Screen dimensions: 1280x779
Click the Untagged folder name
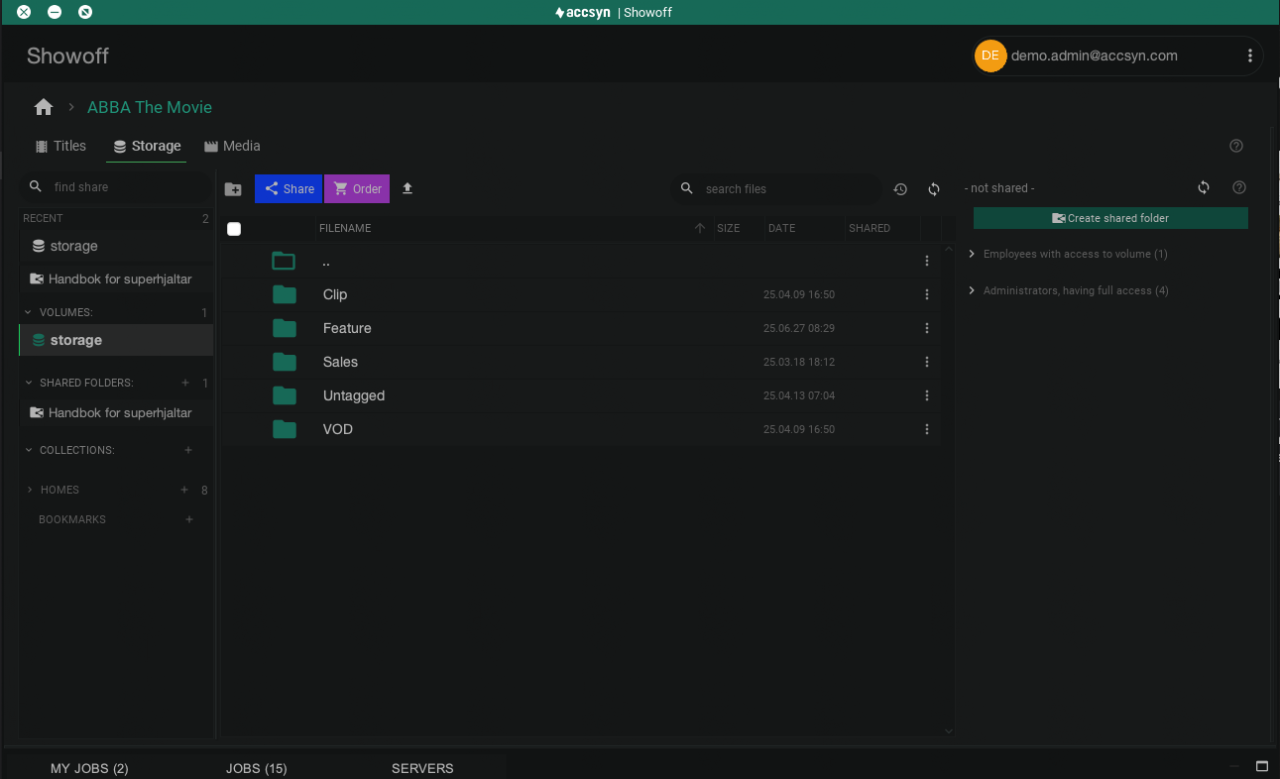click(x=354, y=396)
